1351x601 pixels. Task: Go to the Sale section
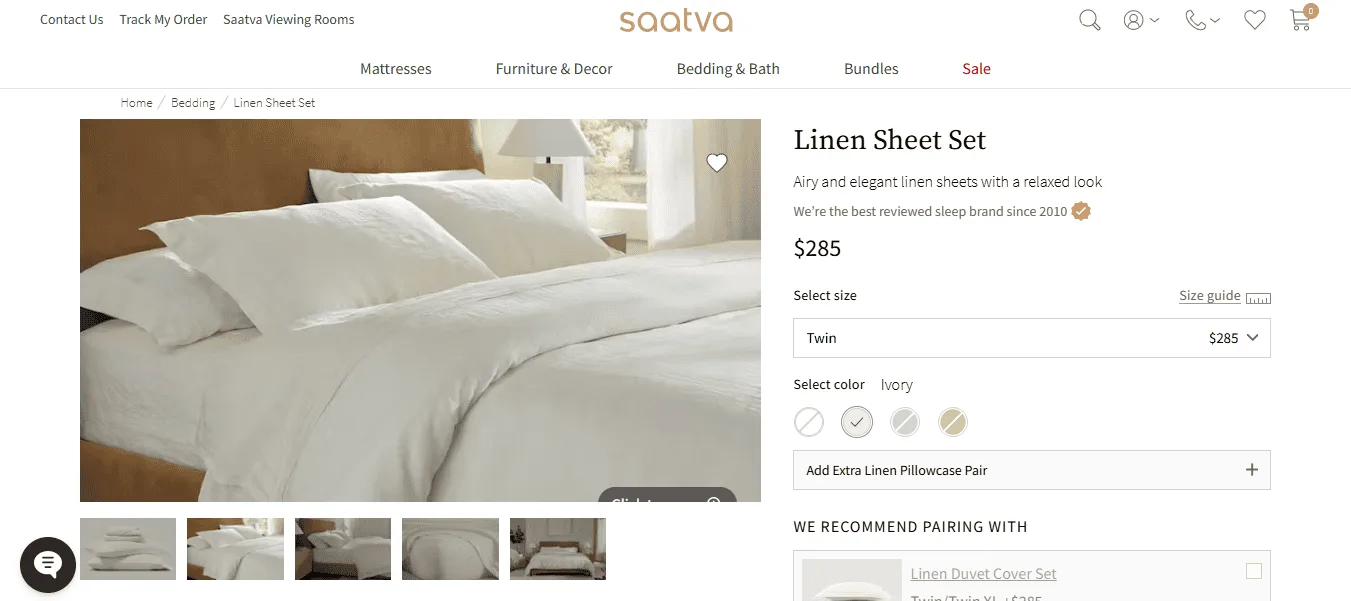tap(976, 69)
